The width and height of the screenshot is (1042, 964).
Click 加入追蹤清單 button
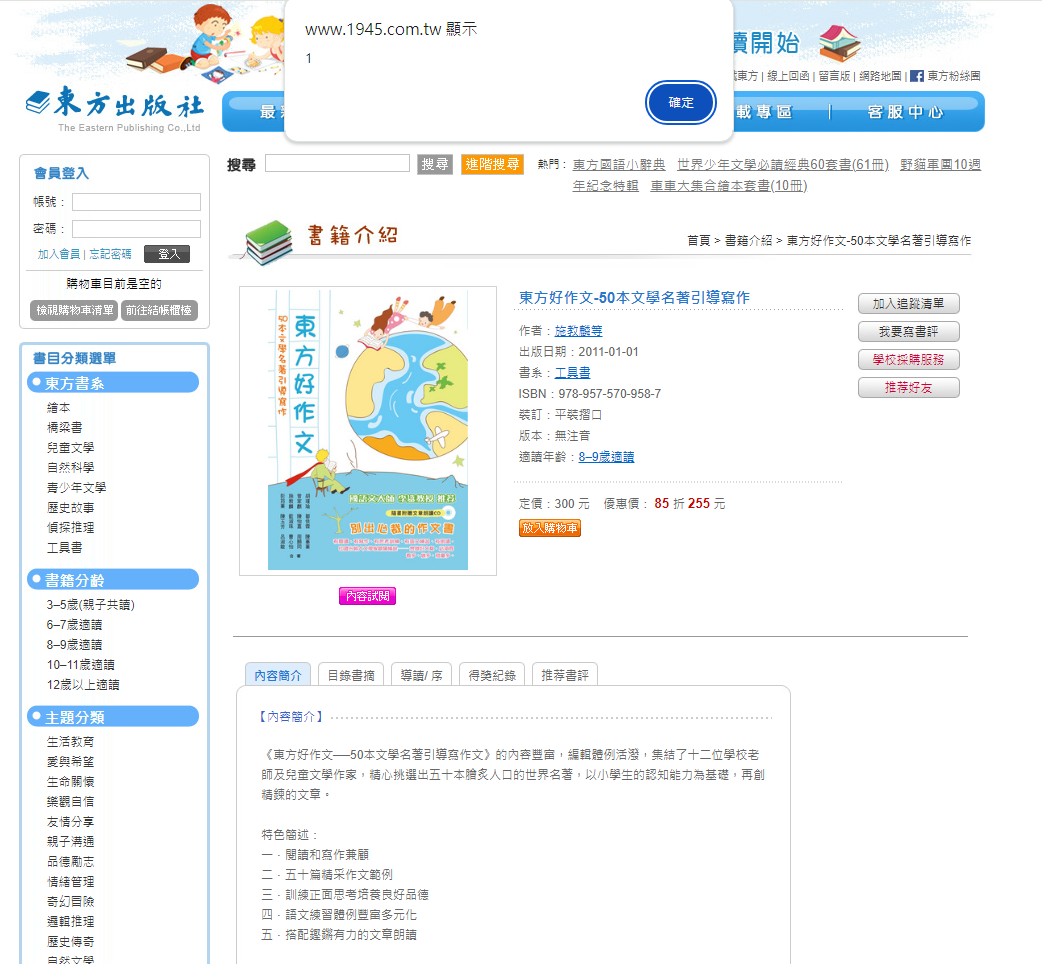pyautogui.click(x=908, y=304)
